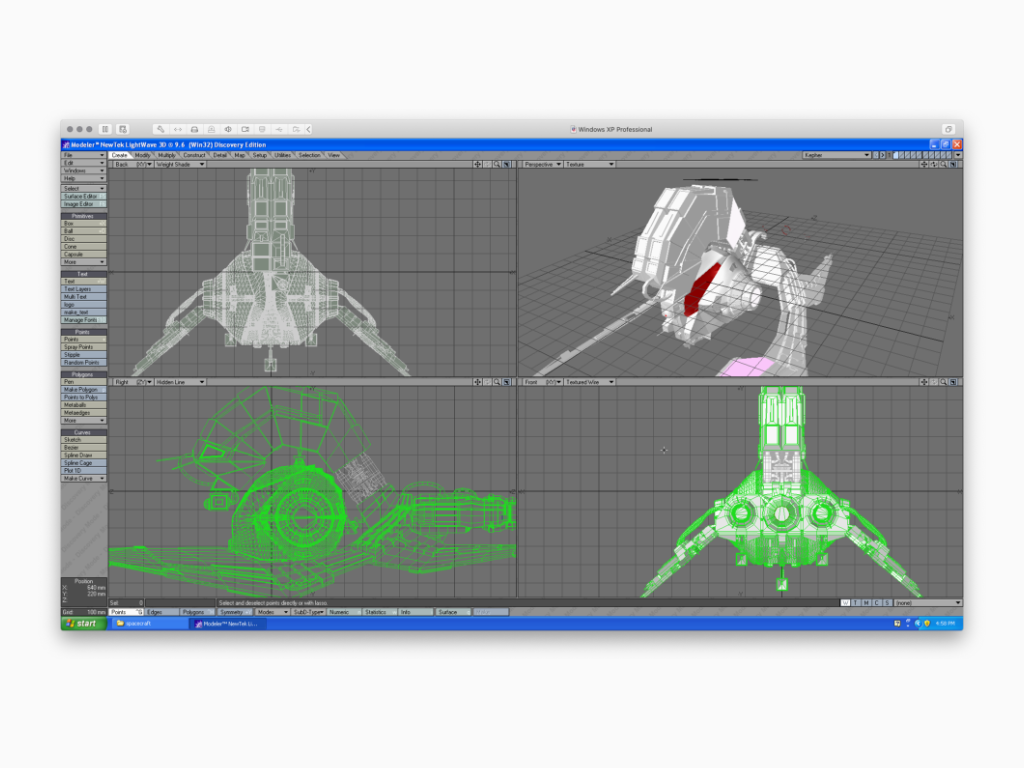Image resolution: width=1024 pixels, height=768 pixels.
Task: Open the Edit dropdown menu
Action: (84, 163)
